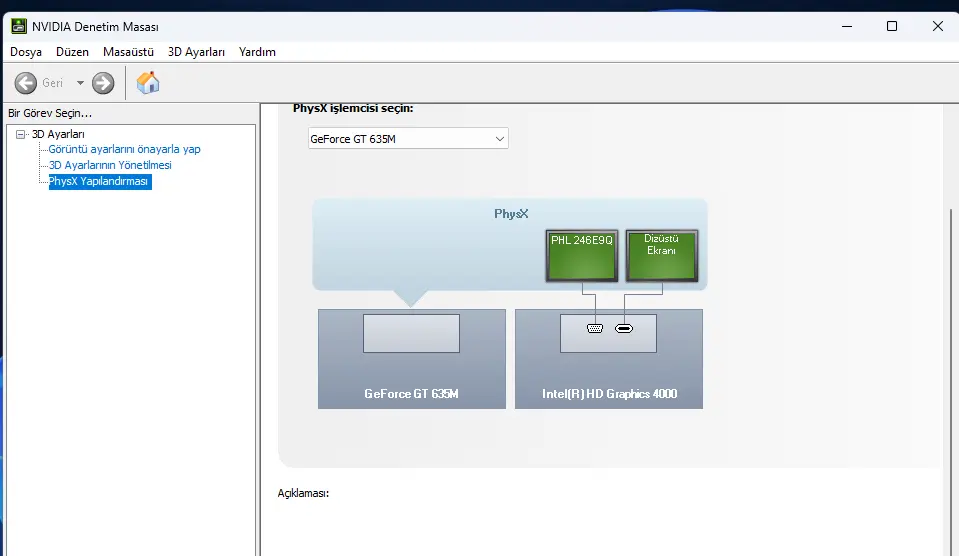Image resolution: width=959 pixels, height=556 pixels.
Task: Open the Masaüstü menu
Action: 128,52
